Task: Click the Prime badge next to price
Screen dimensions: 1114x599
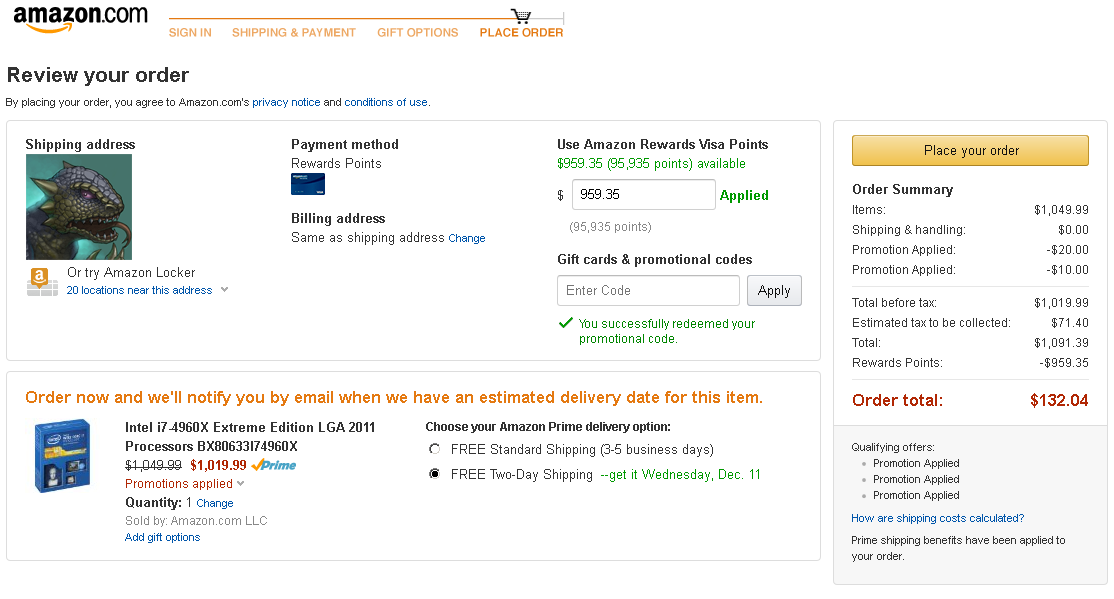Action: [x=274, y=465]
